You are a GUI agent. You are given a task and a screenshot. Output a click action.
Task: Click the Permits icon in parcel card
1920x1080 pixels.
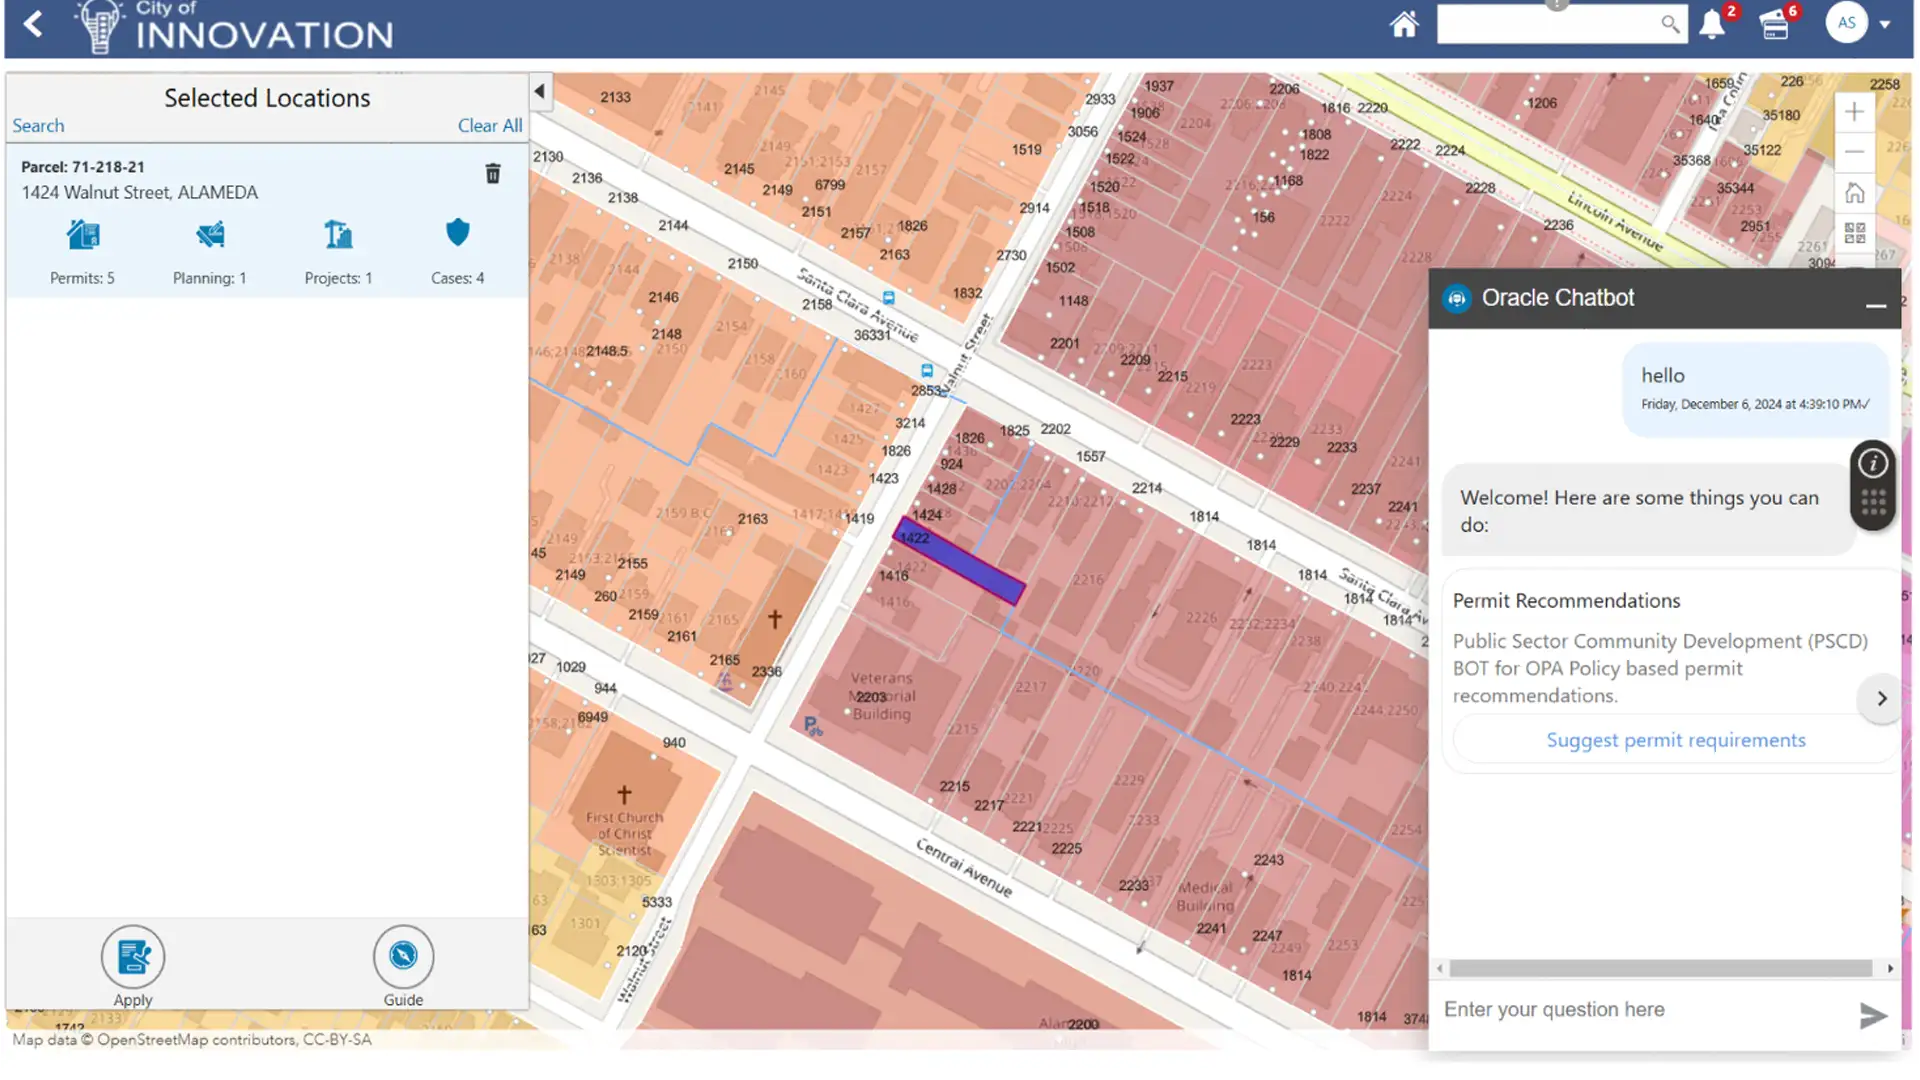[x=83, y=235]
